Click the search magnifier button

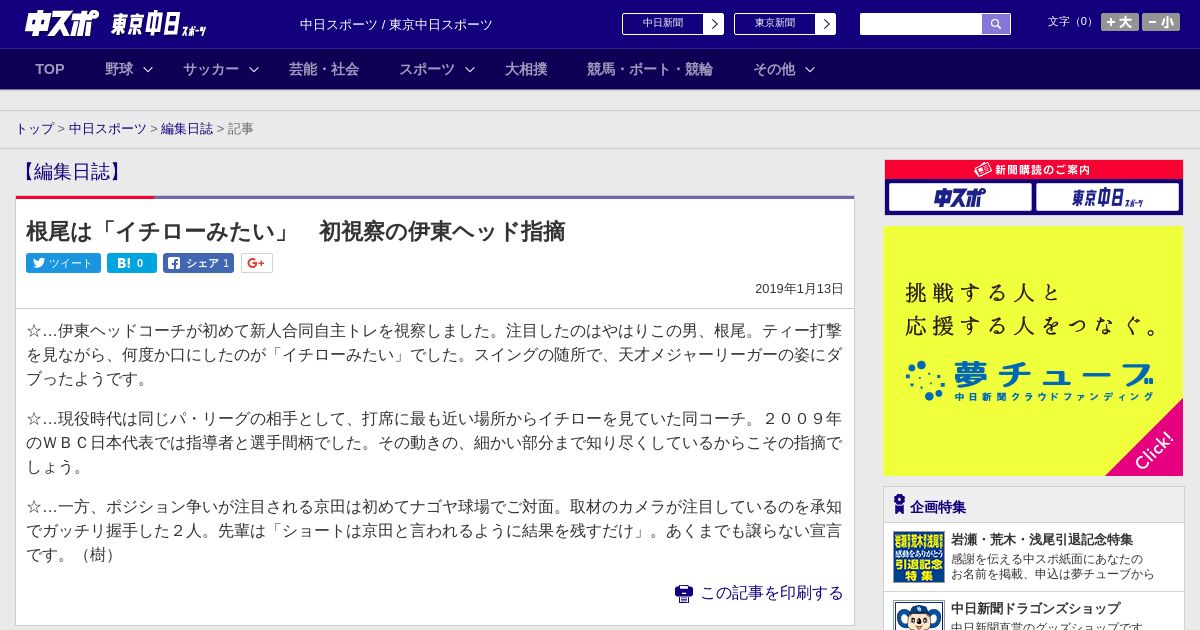pos(996,24)
